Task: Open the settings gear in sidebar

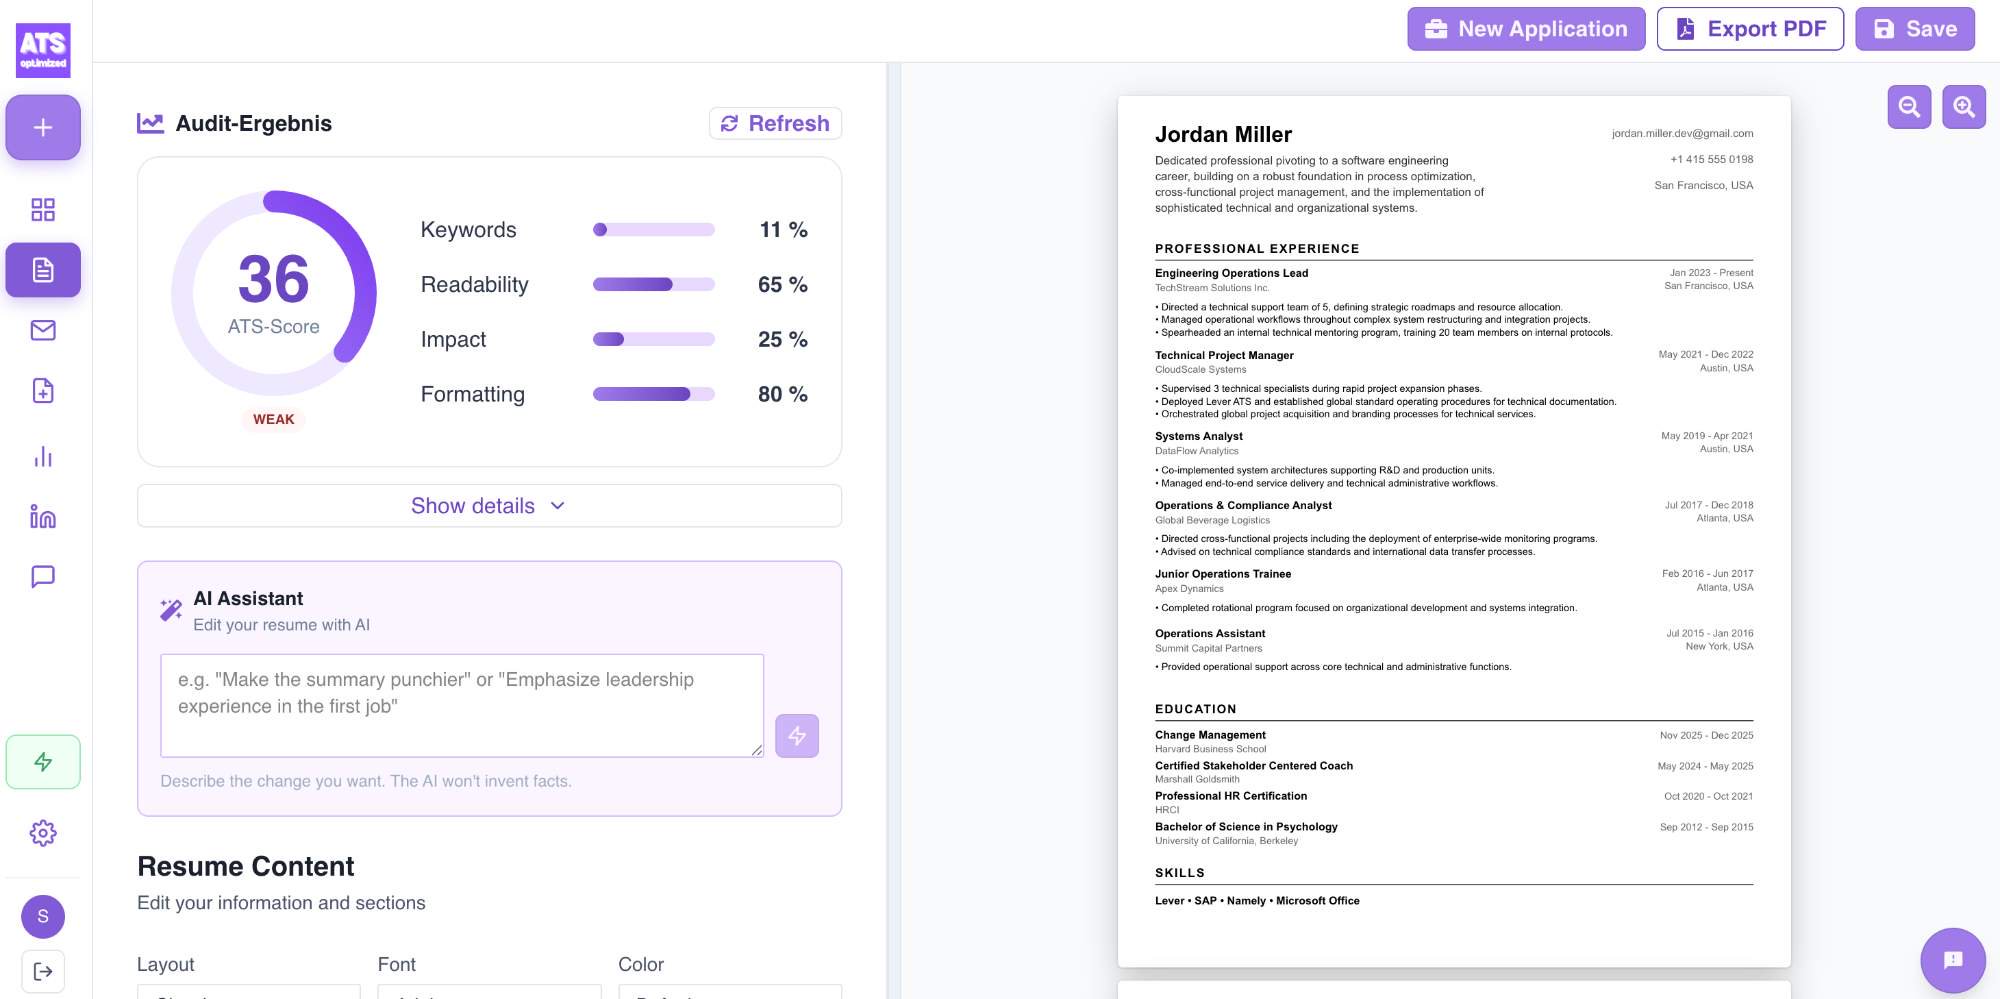Action: coord(43,833)
